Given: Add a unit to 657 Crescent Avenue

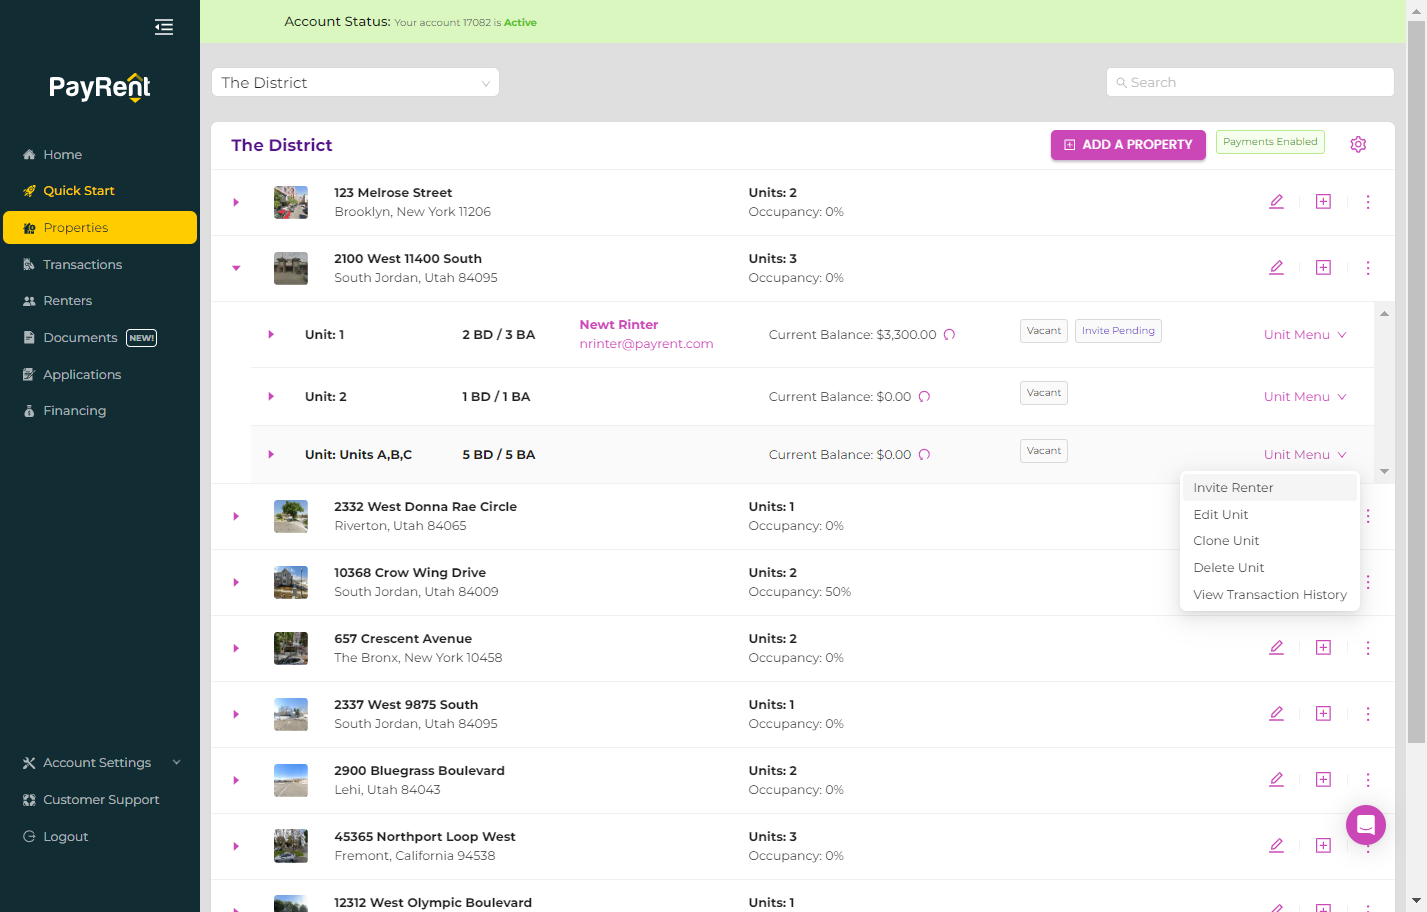Looking at the screenshot, I should click(x=1323, y=648).
